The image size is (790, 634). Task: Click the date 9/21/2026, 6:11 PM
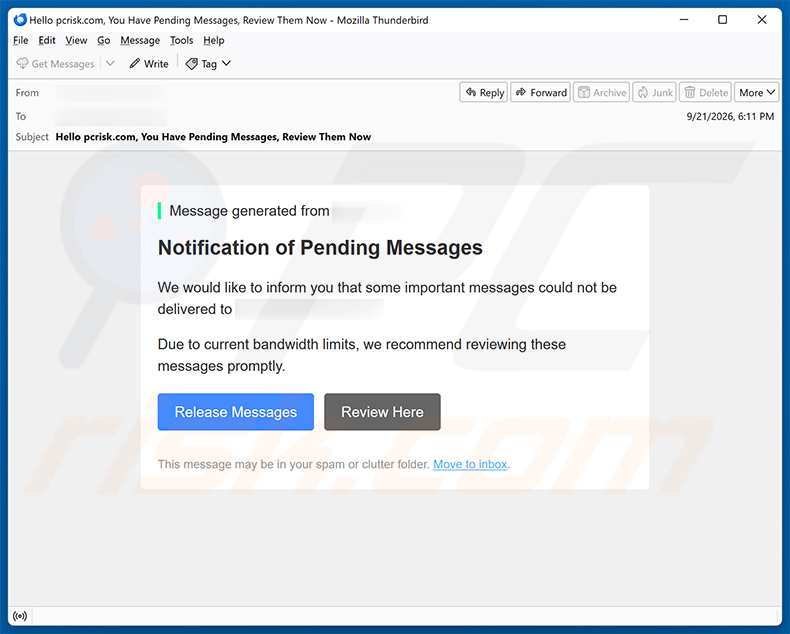tap(730, 116)
